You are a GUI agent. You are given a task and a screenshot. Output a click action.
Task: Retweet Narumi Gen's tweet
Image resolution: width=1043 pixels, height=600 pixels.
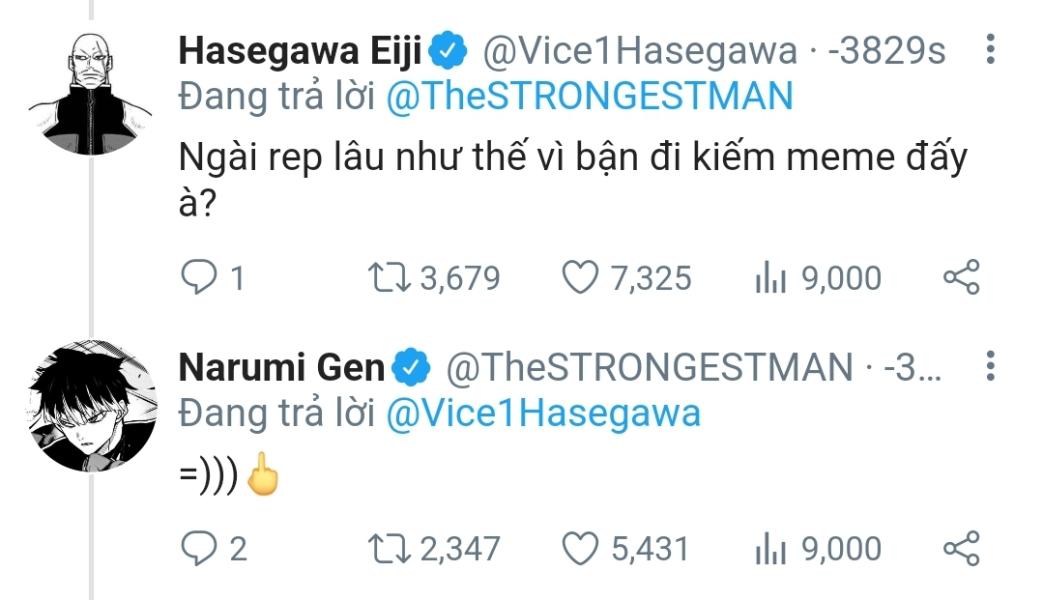(x=434, y=549)
